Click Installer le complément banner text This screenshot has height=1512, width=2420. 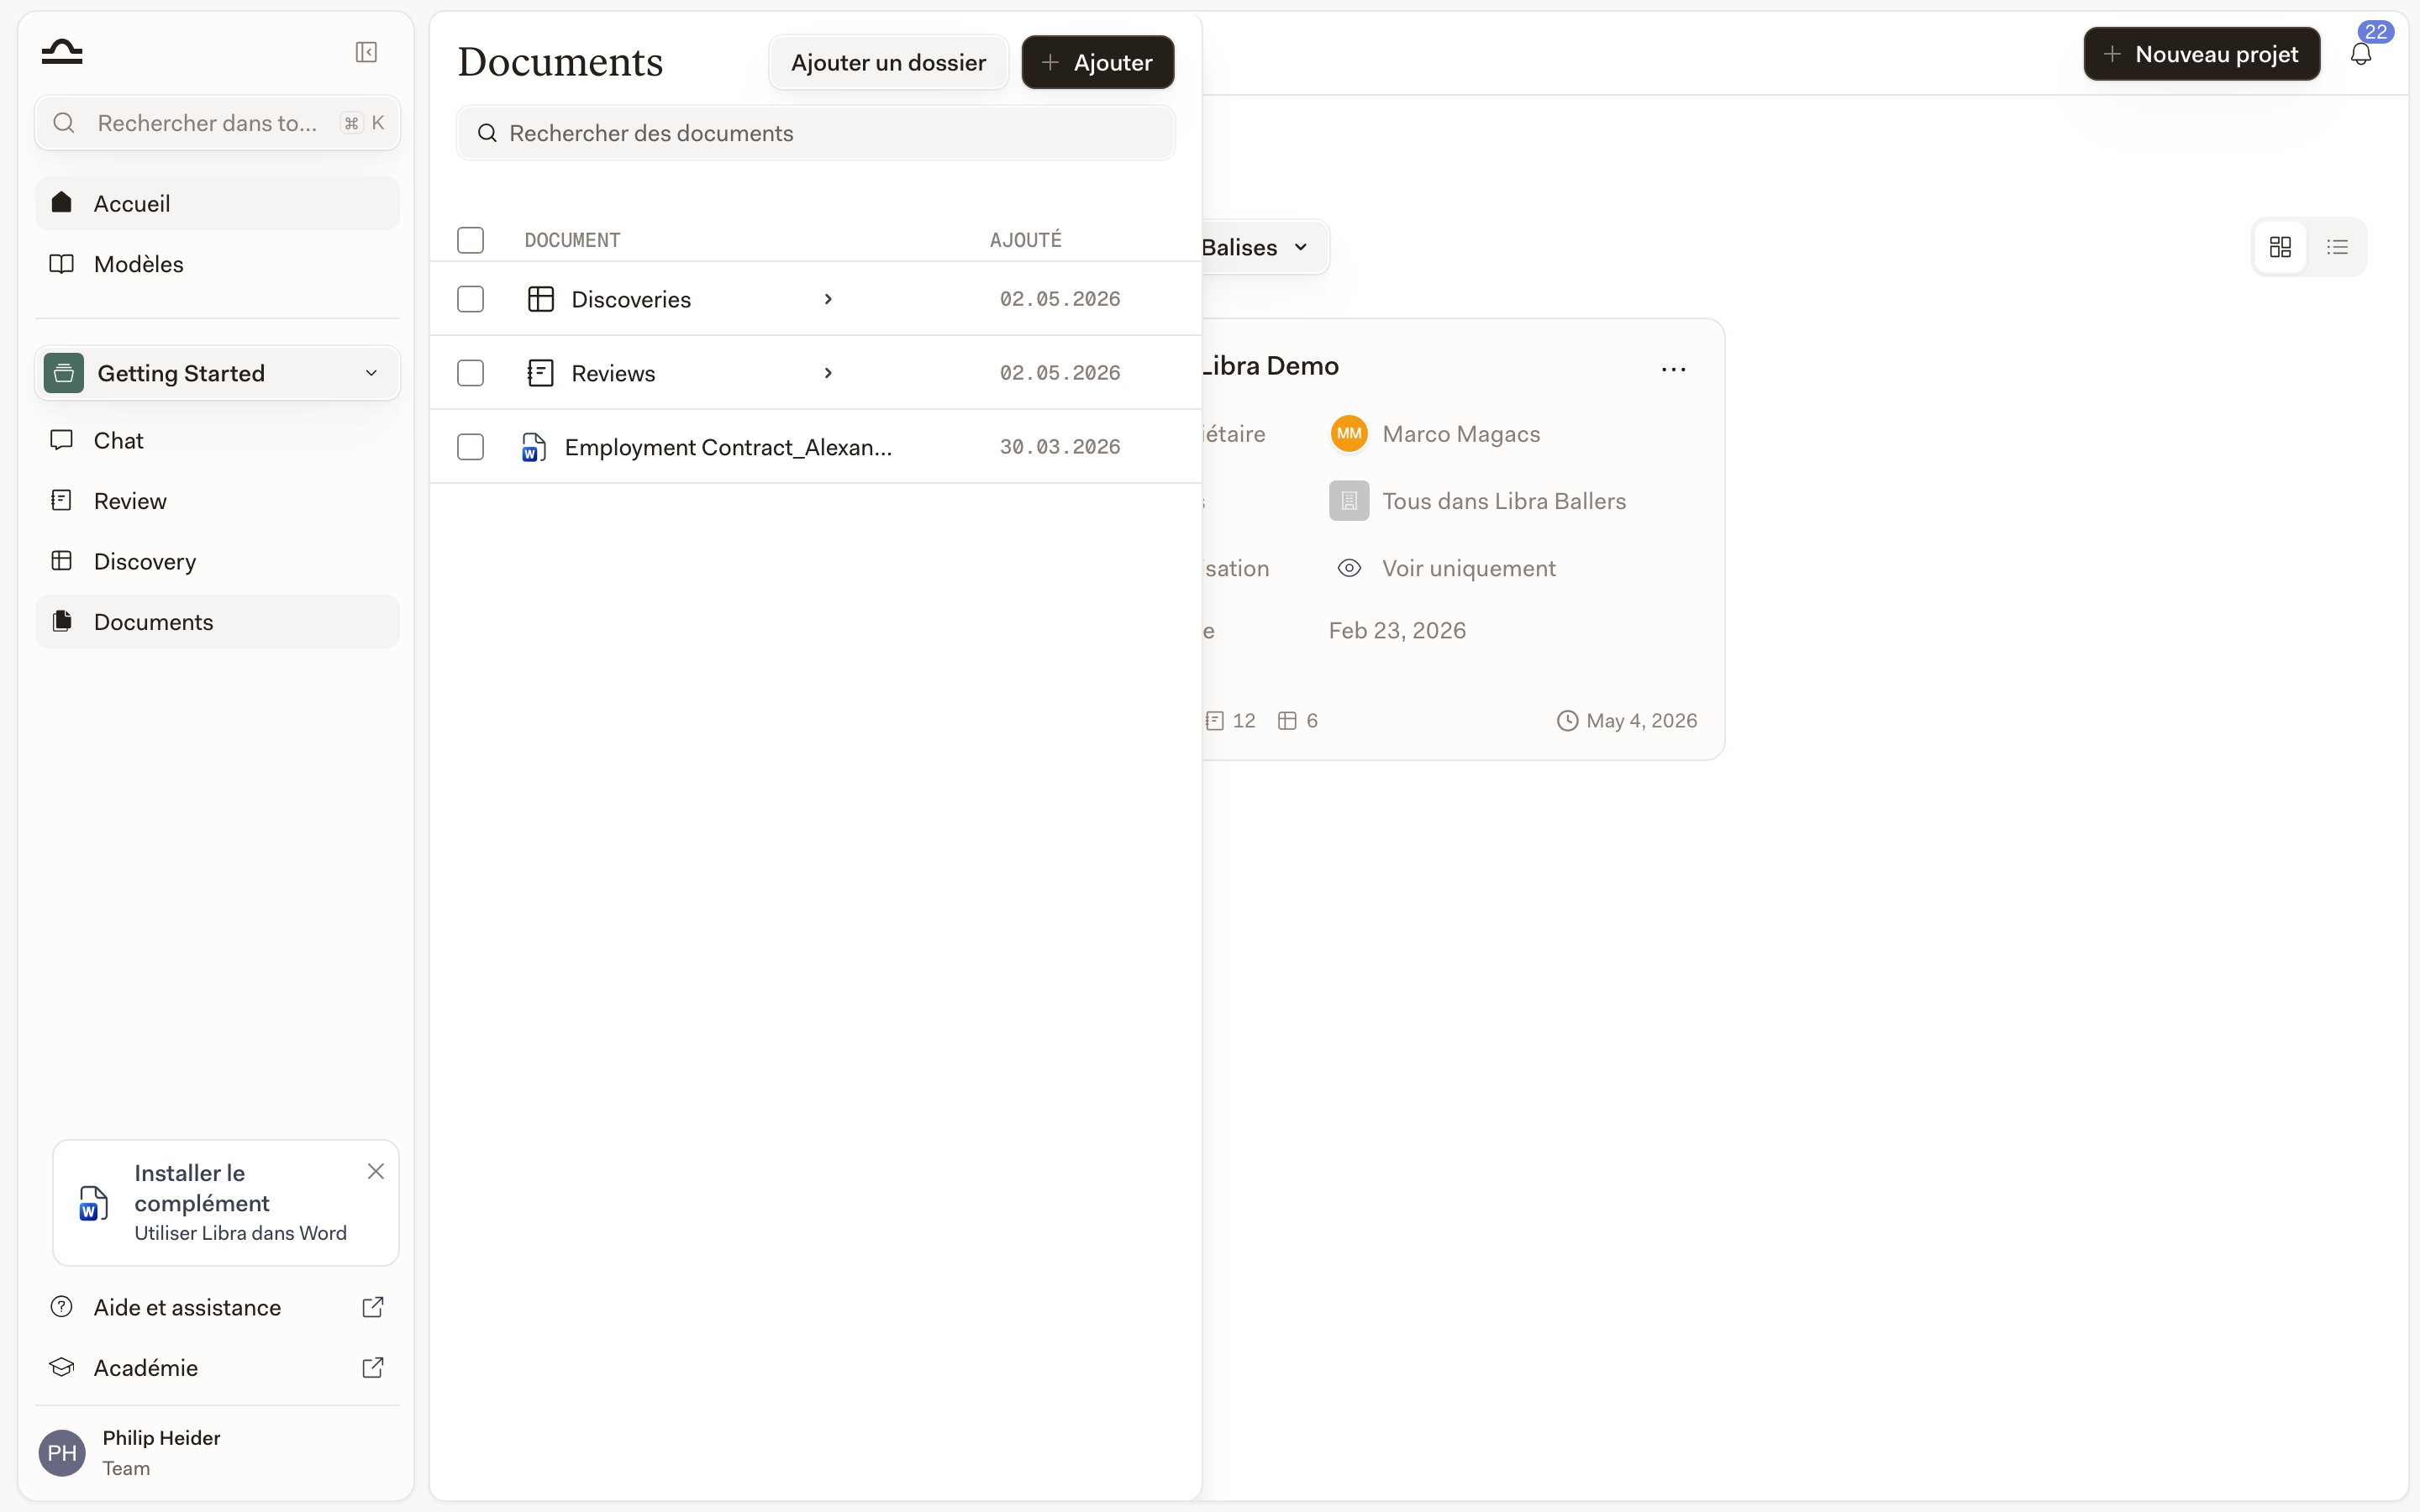click(x=202, y=1188)
